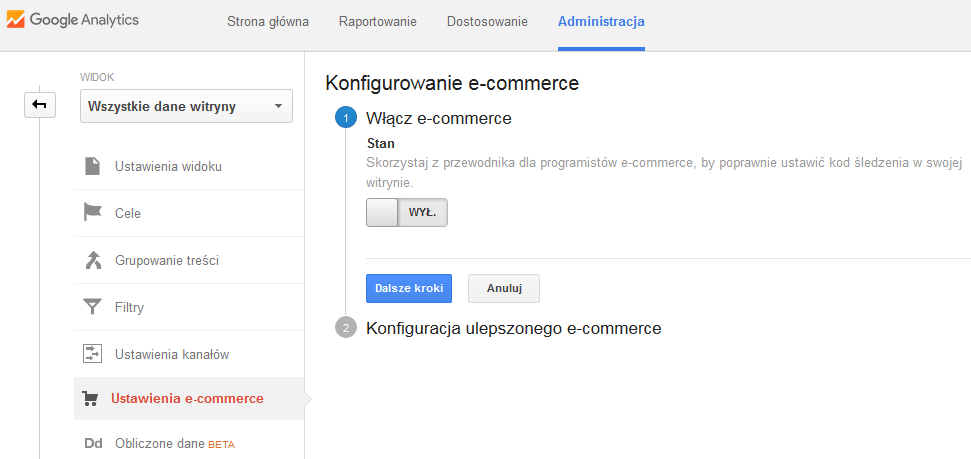
Task: Click the Dd icon for Obliczone dane
Action: click(93, 444)
